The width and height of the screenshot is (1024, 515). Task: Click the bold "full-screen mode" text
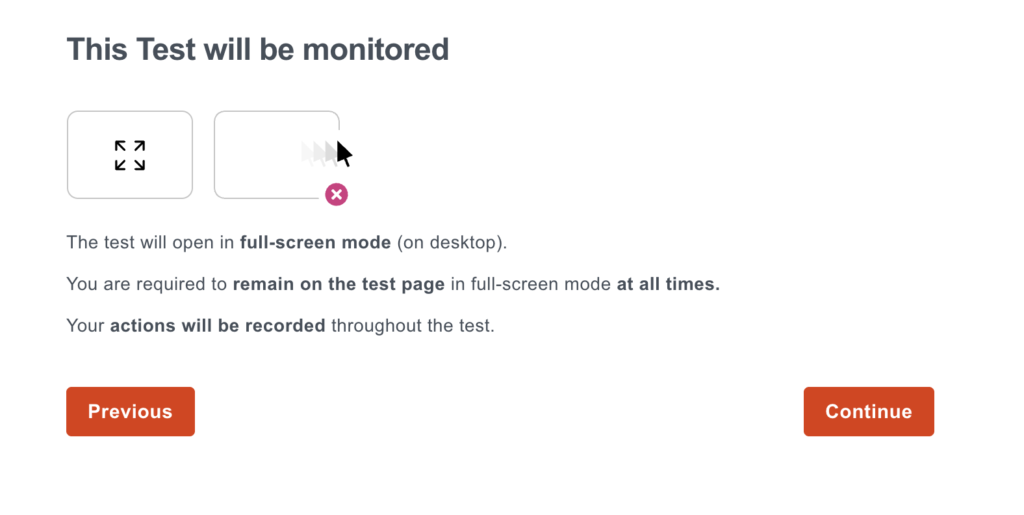tap(315, 243)
